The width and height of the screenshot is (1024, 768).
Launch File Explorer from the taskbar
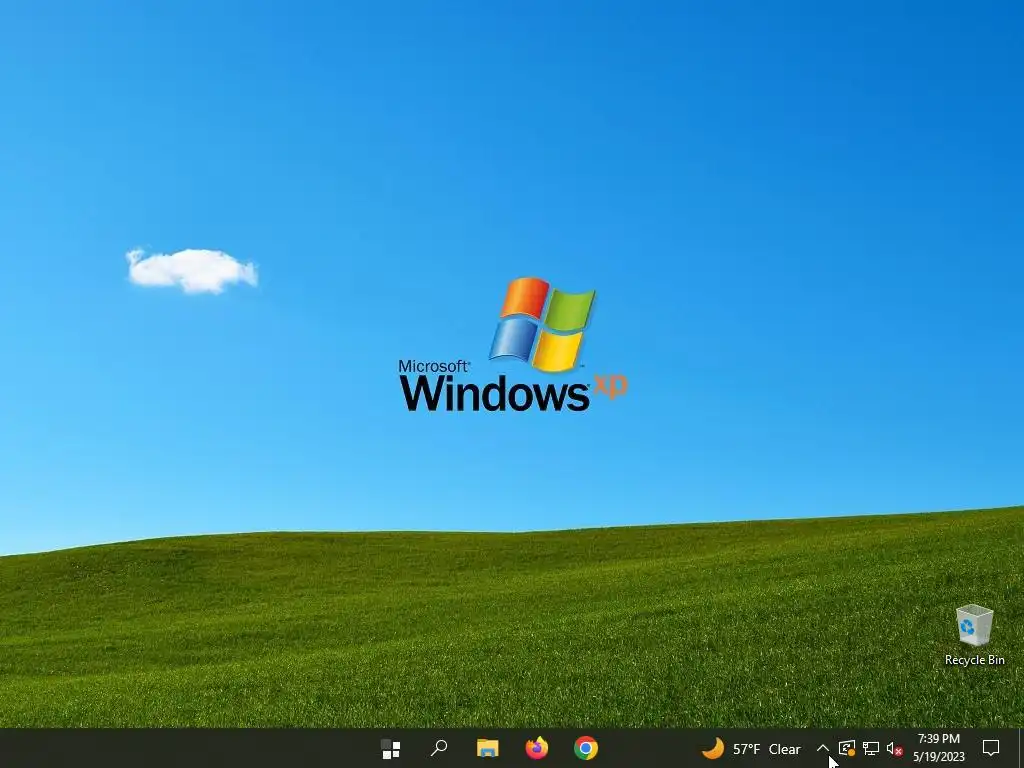[487, 748]
